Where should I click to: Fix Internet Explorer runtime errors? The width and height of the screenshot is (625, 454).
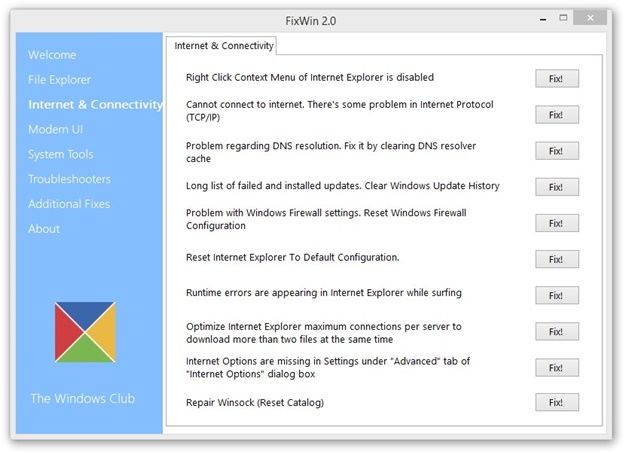[557, 295]
